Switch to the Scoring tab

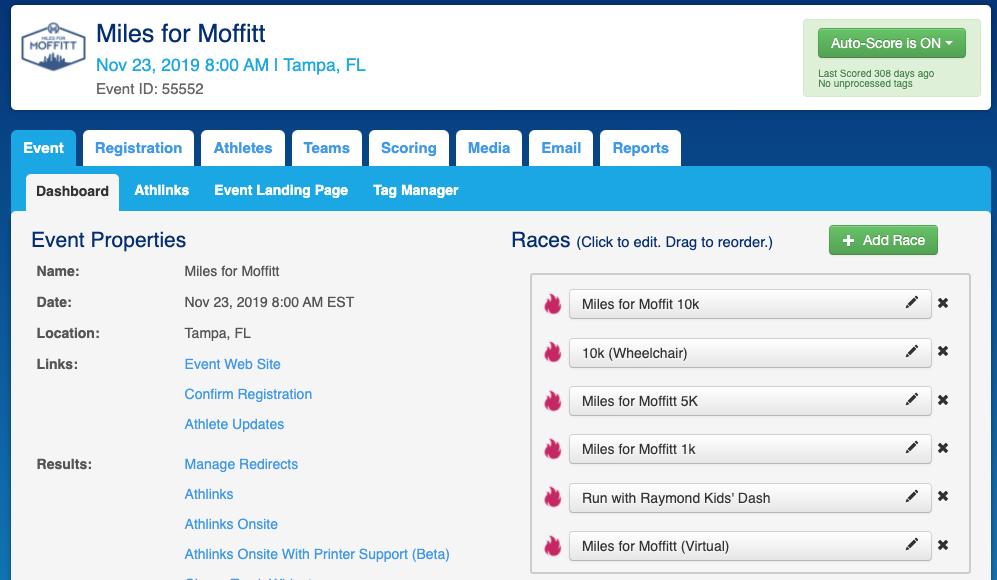tap(409, 148)
